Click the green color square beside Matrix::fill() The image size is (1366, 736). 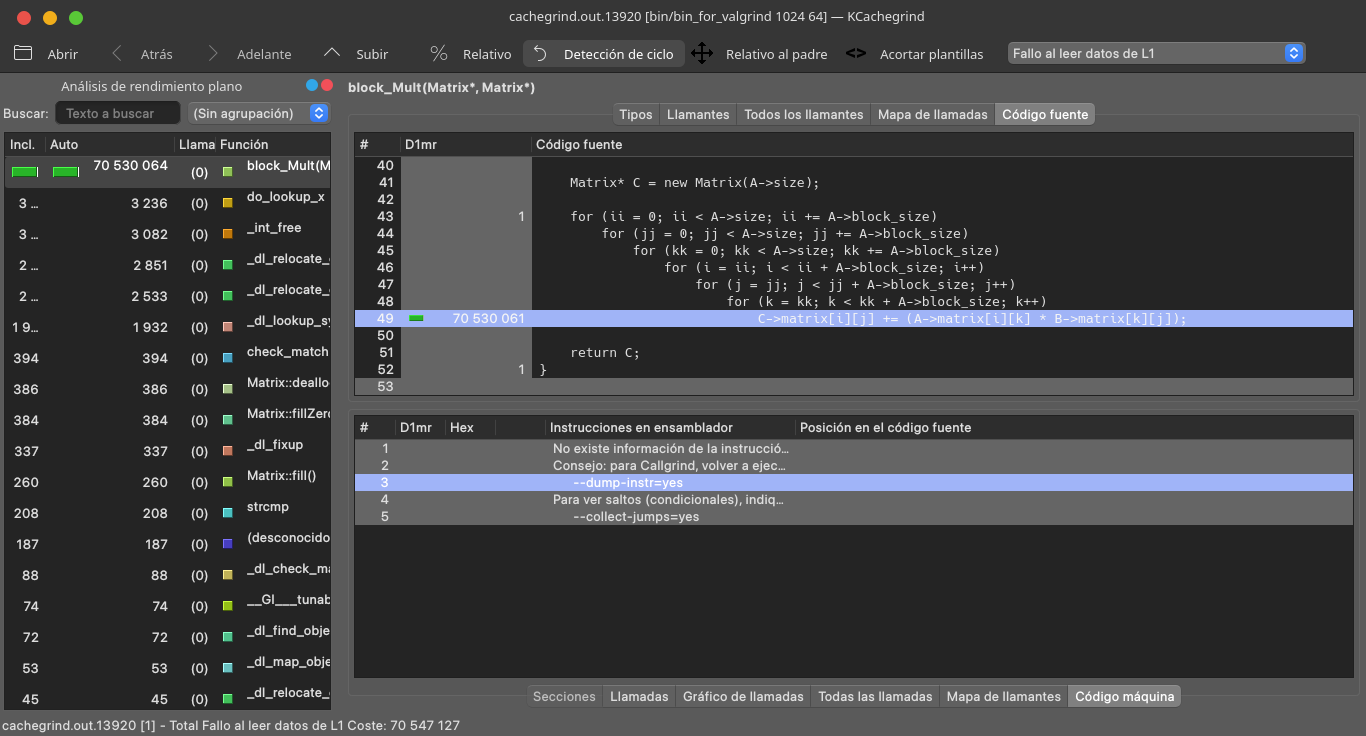(x=228, y=482)
